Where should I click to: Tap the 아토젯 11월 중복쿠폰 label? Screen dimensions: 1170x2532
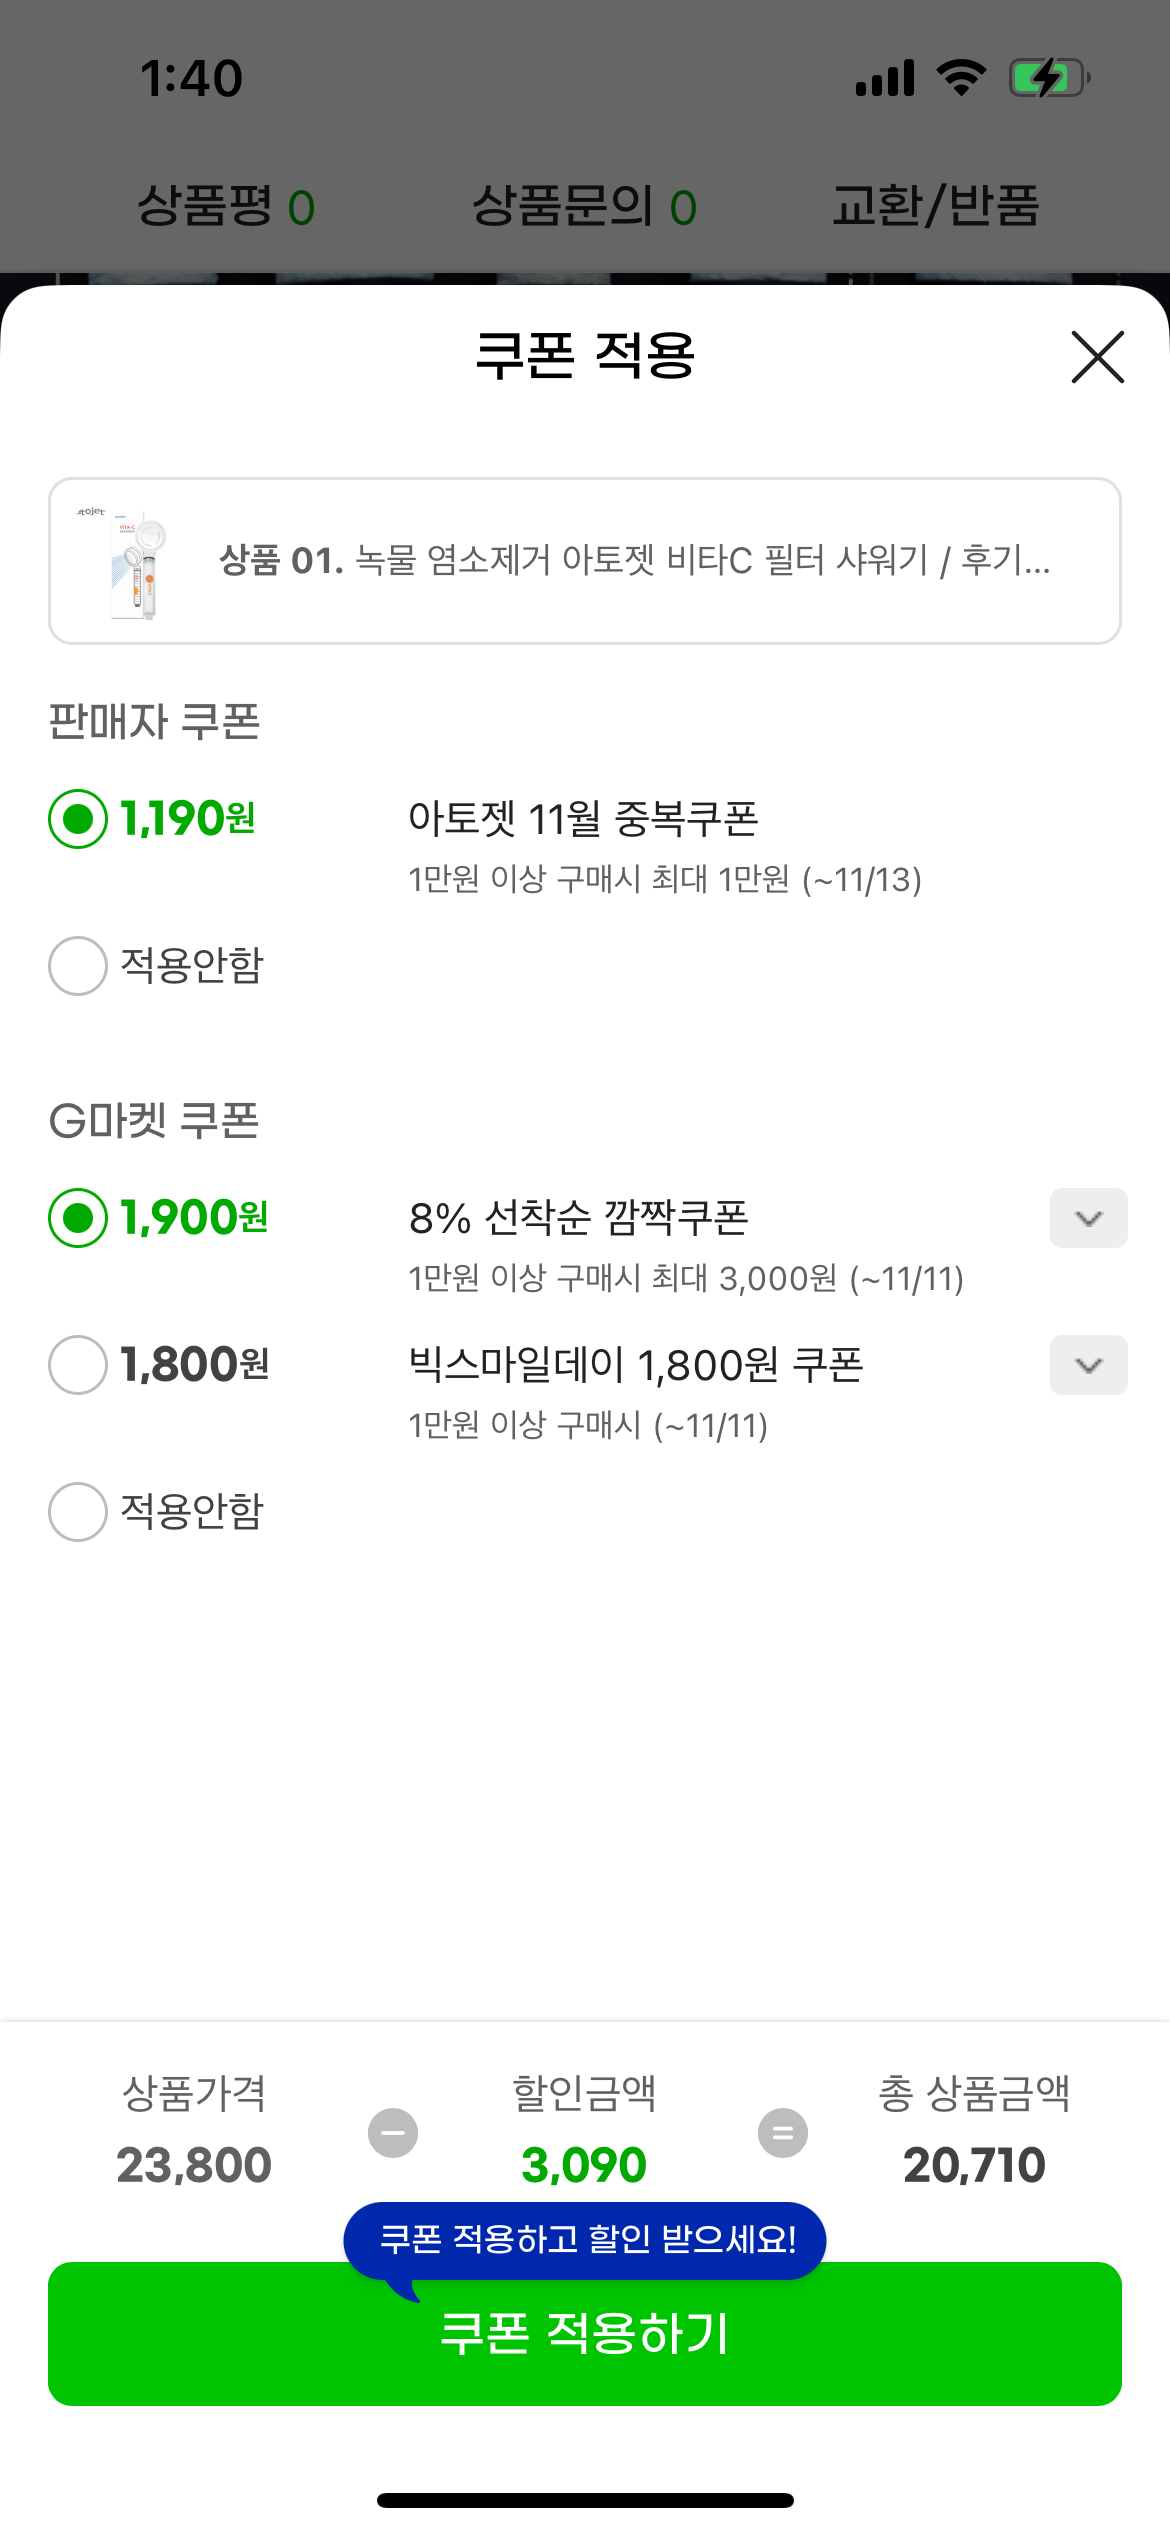pyautogui.click(x=583, y=819)
